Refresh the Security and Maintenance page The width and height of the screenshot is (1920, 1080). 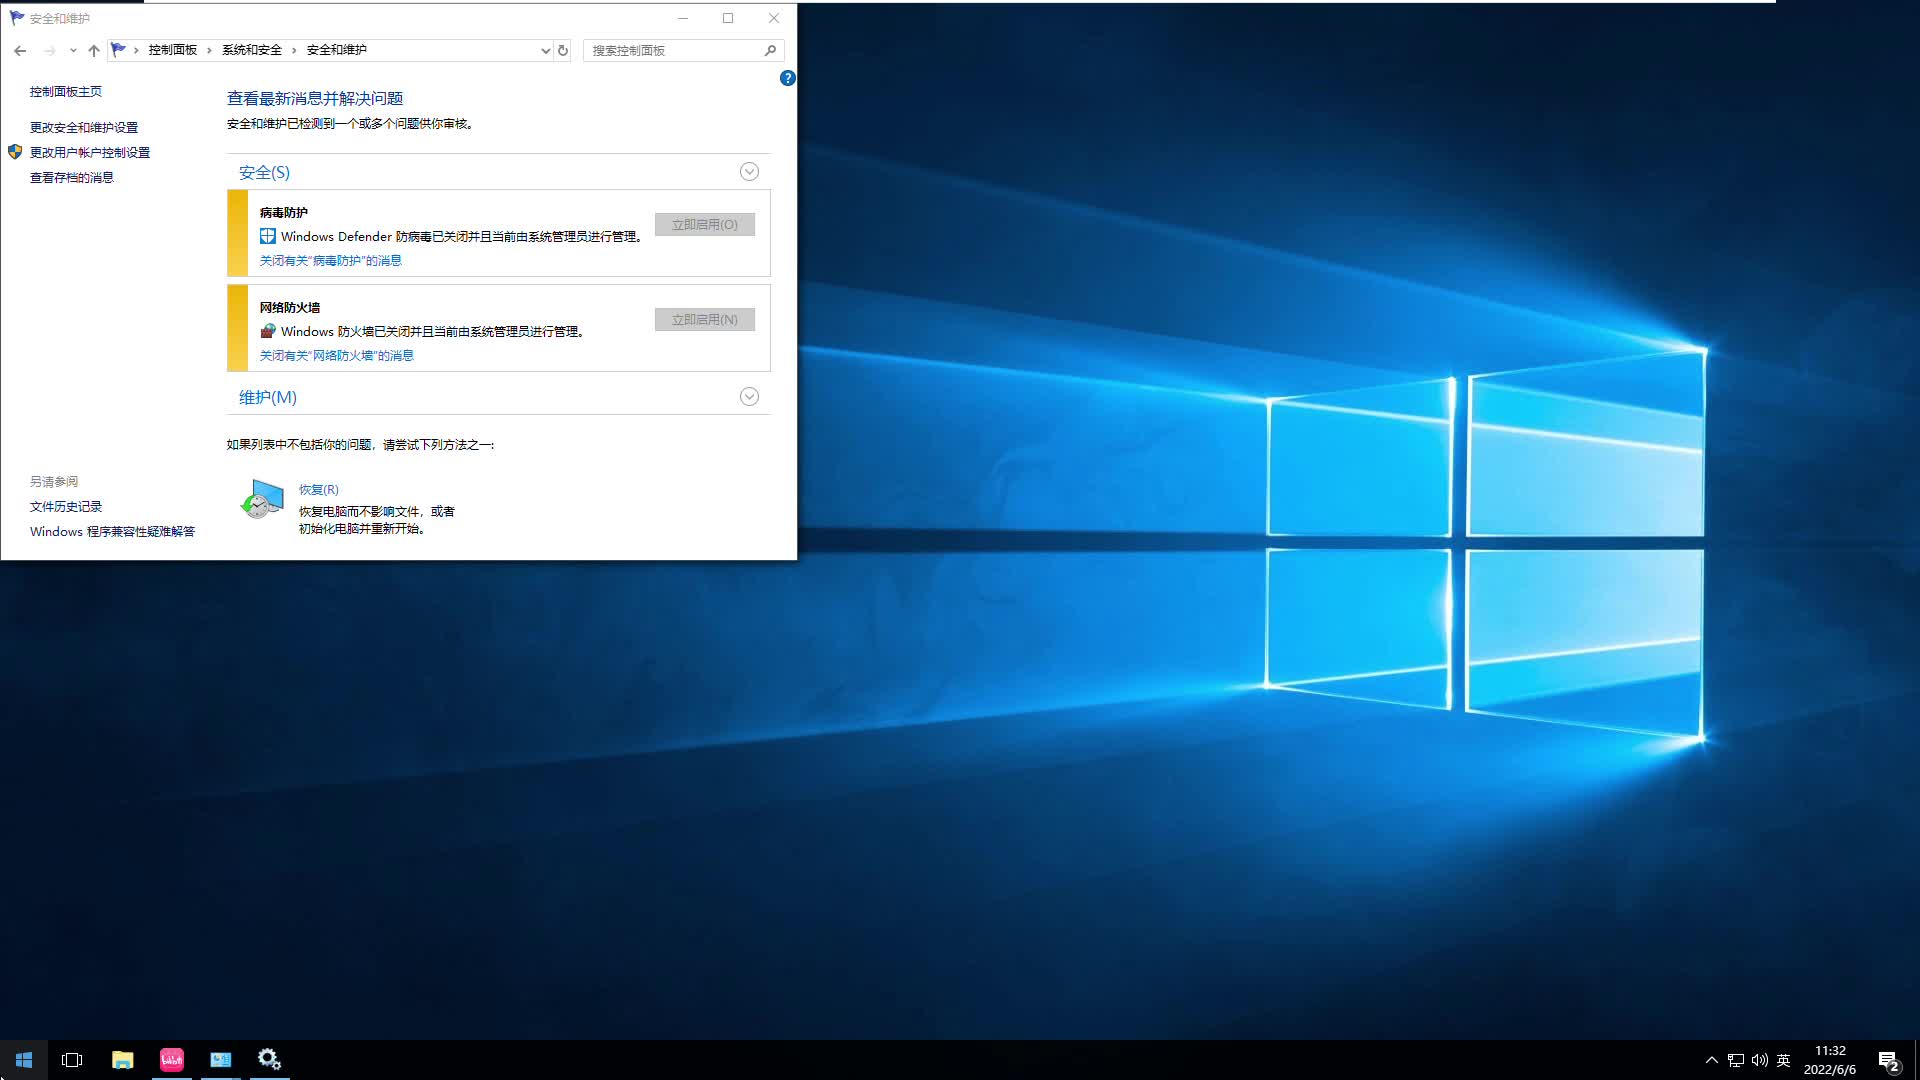[563, 50]
